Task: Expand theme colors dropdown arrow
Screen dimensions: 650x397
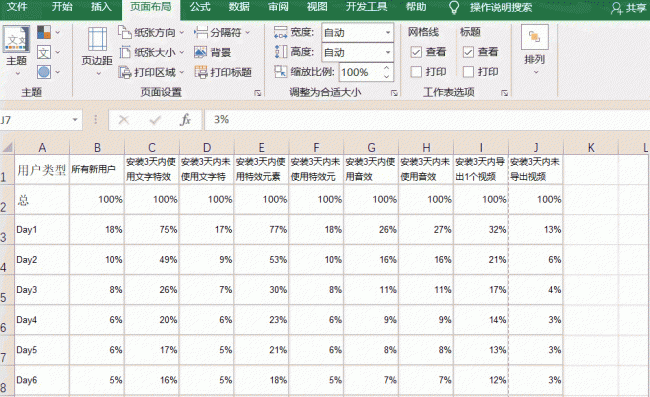Action: point(58,32)
